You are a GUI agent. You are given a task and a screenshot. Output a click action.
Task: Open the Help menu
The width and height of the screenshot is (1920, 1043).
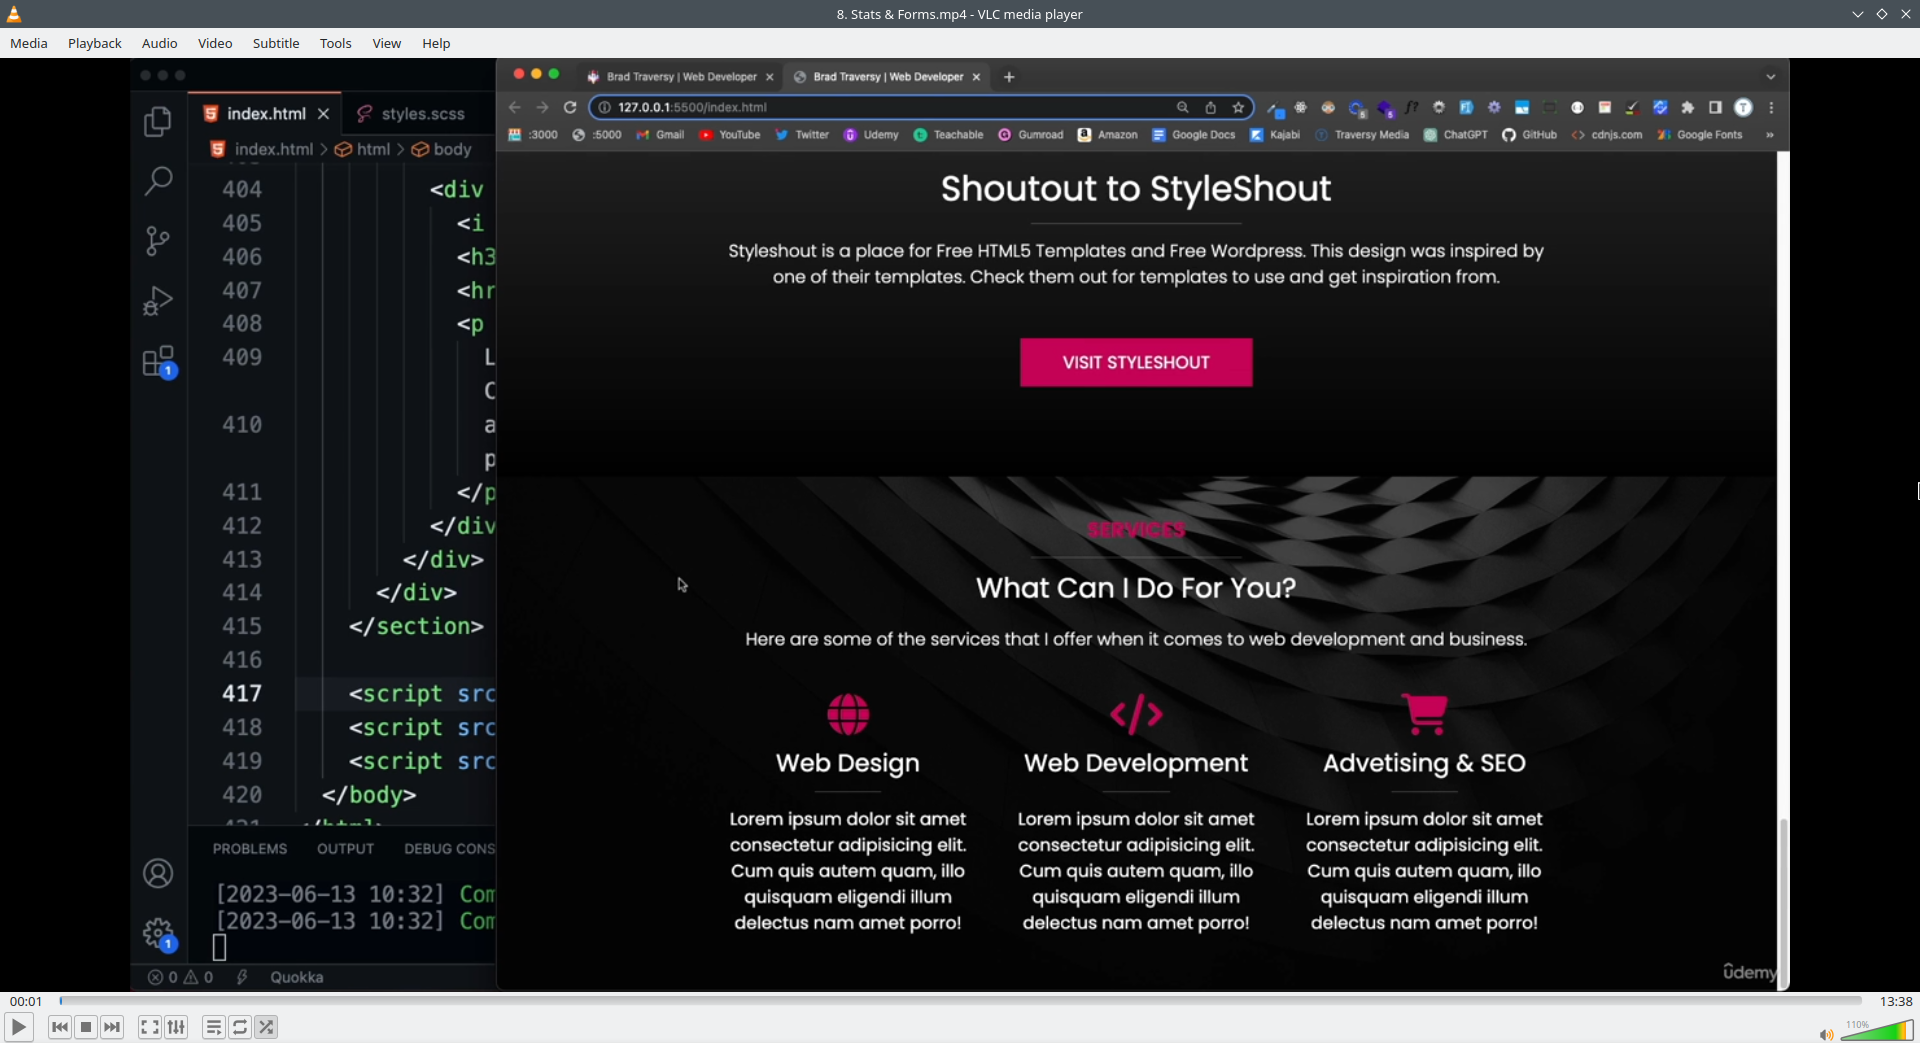coord(436,43)
